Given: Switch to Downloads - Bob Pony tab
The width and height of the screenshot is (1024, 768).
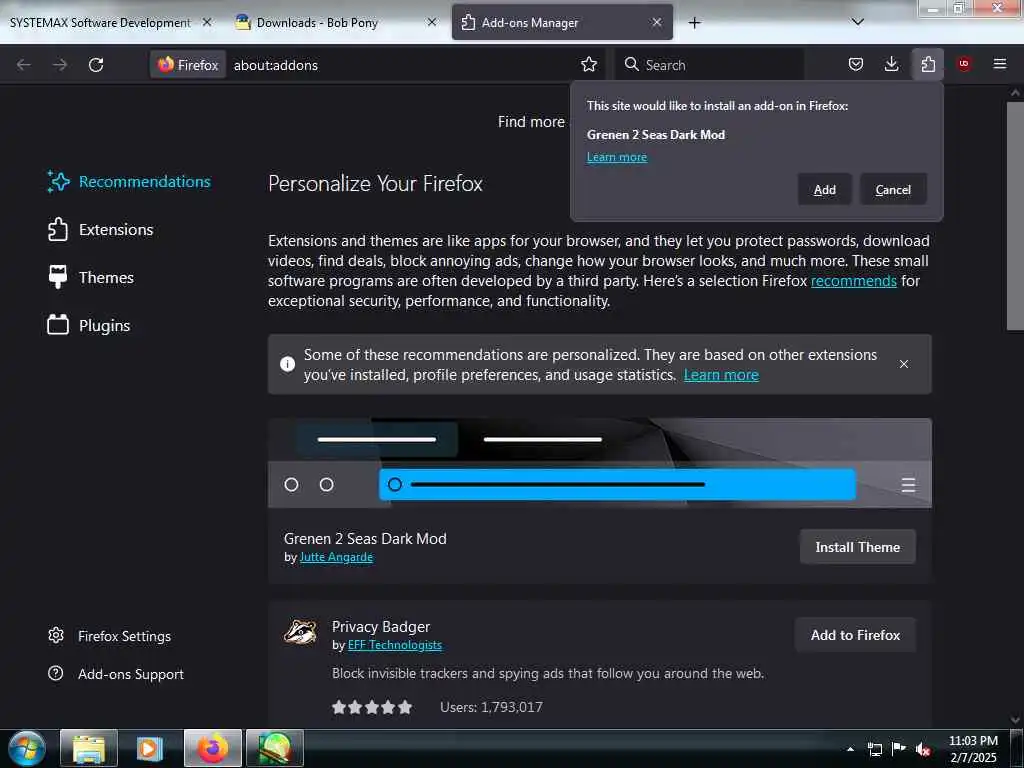Looking at the screenshot, I should (x=317, y=22).
